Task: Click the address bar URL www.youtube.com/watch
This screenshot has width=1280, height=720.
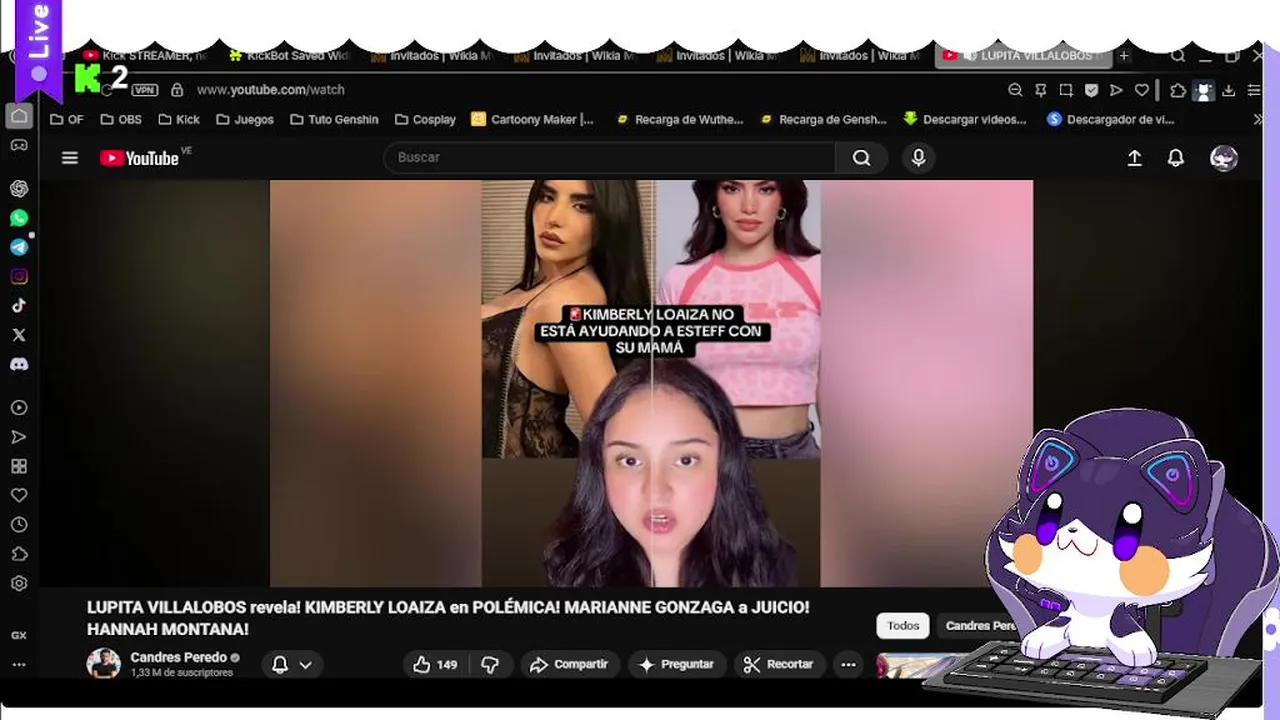Action: coord(270,90)
